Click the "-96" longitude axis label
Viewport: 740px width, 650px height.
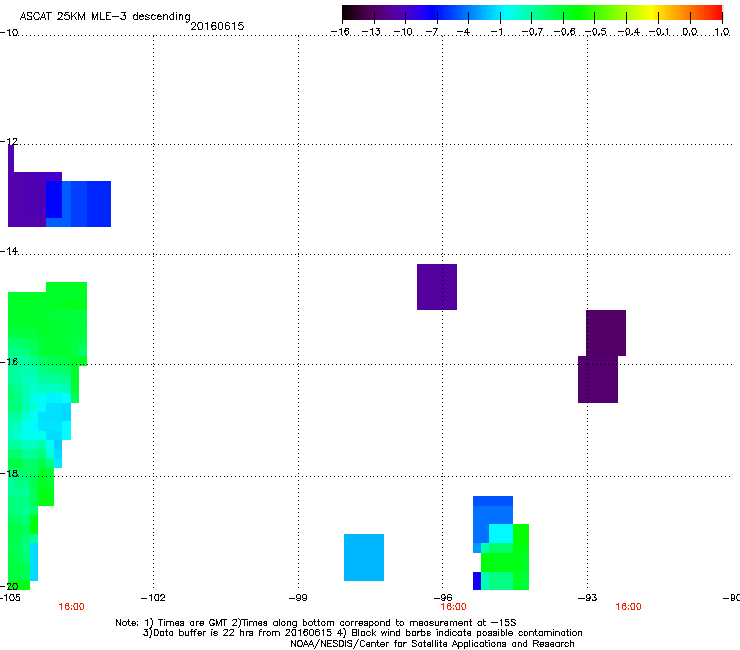(442, 598)
